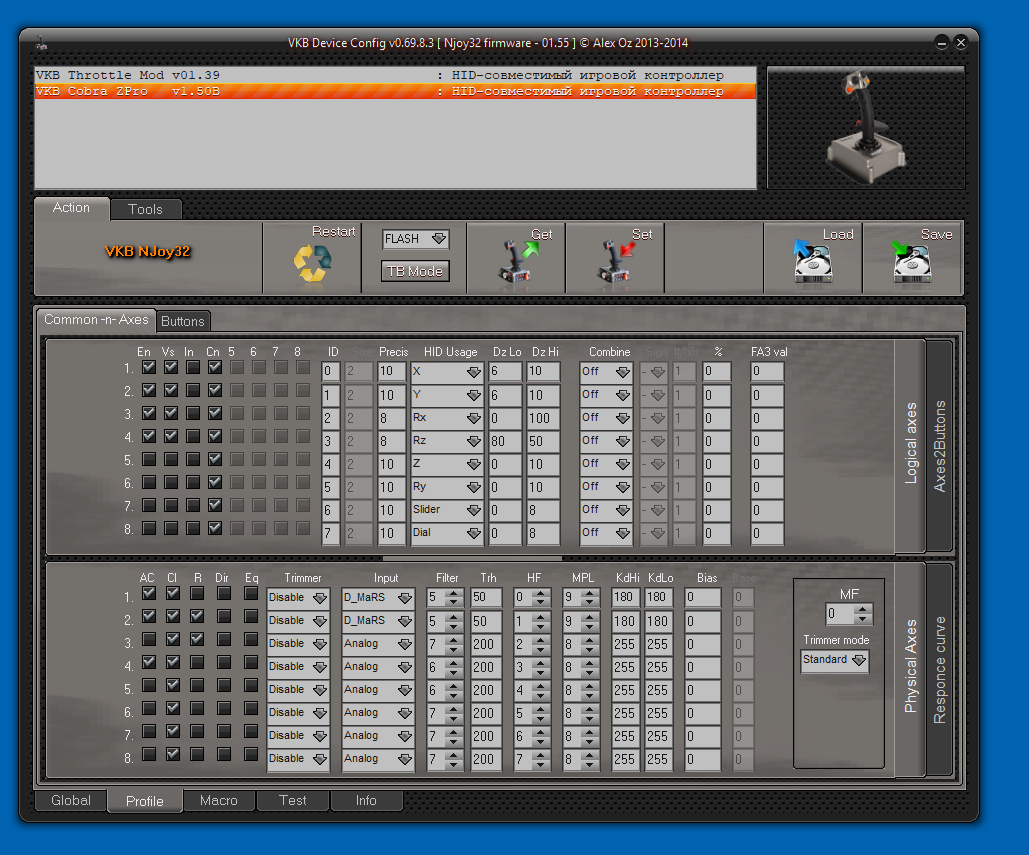The image size is (1029, 855).
Task: Click the Restart recycle icon
Action: [x=311, y=264]
